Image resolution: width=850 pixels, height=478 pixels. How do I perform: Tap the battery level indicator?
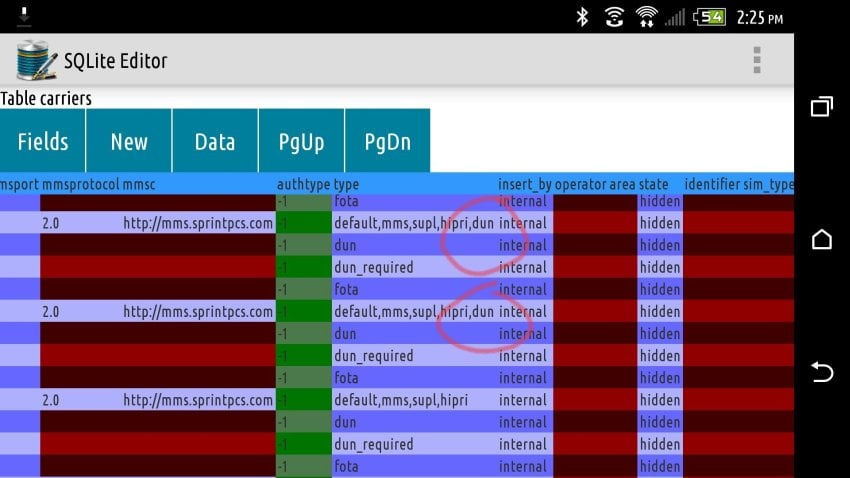(x=710, y=17)
